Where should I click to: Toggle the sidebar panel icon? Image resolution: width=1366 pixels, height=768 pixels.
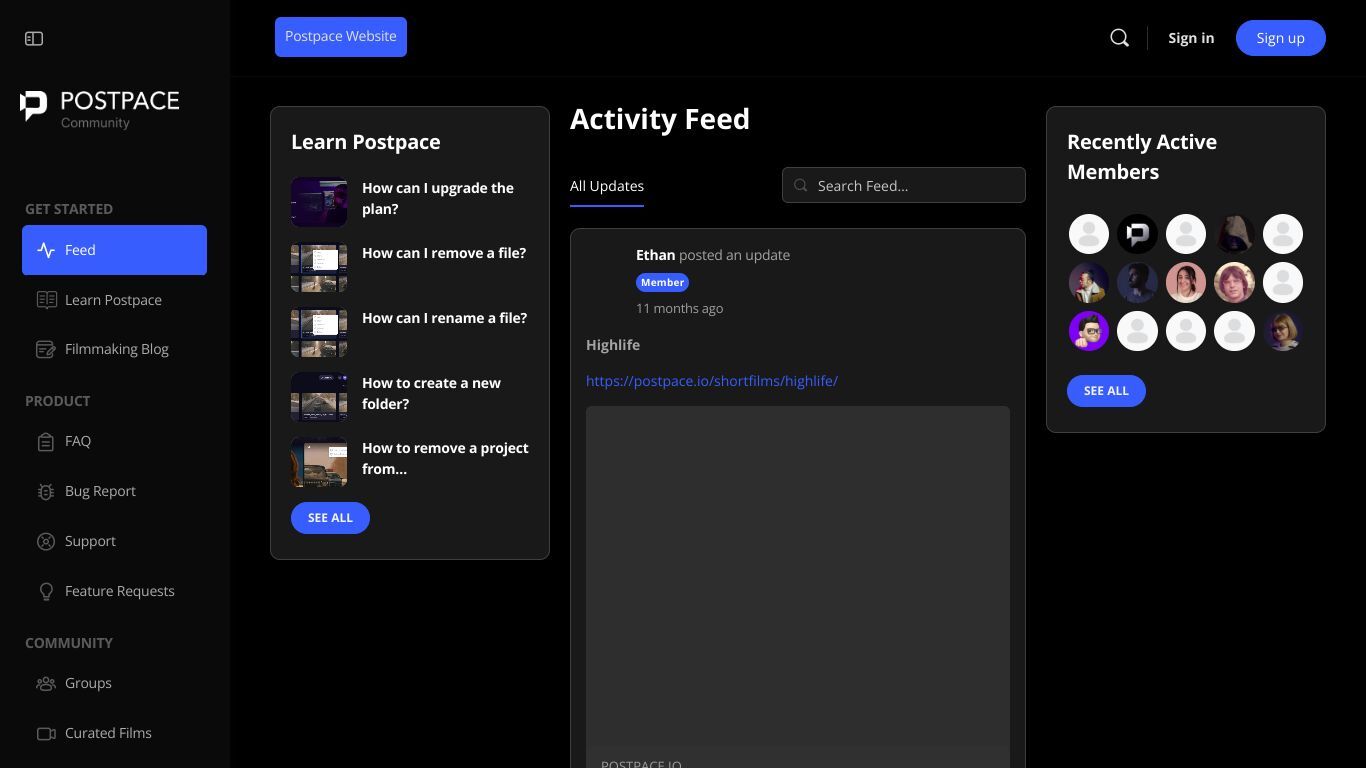point(34,38)
